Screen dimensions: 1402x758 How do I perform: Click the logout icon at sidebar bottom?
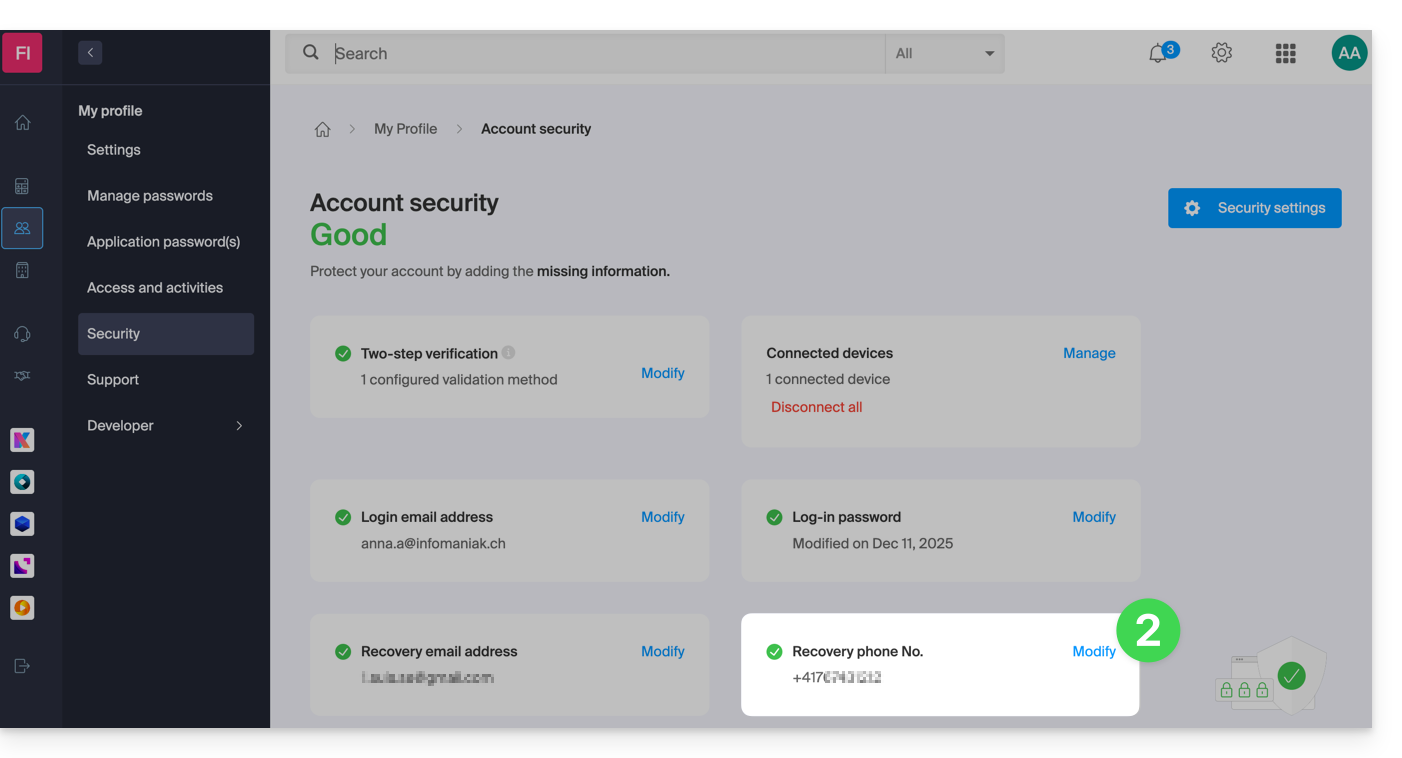click(x=22, y=666)
